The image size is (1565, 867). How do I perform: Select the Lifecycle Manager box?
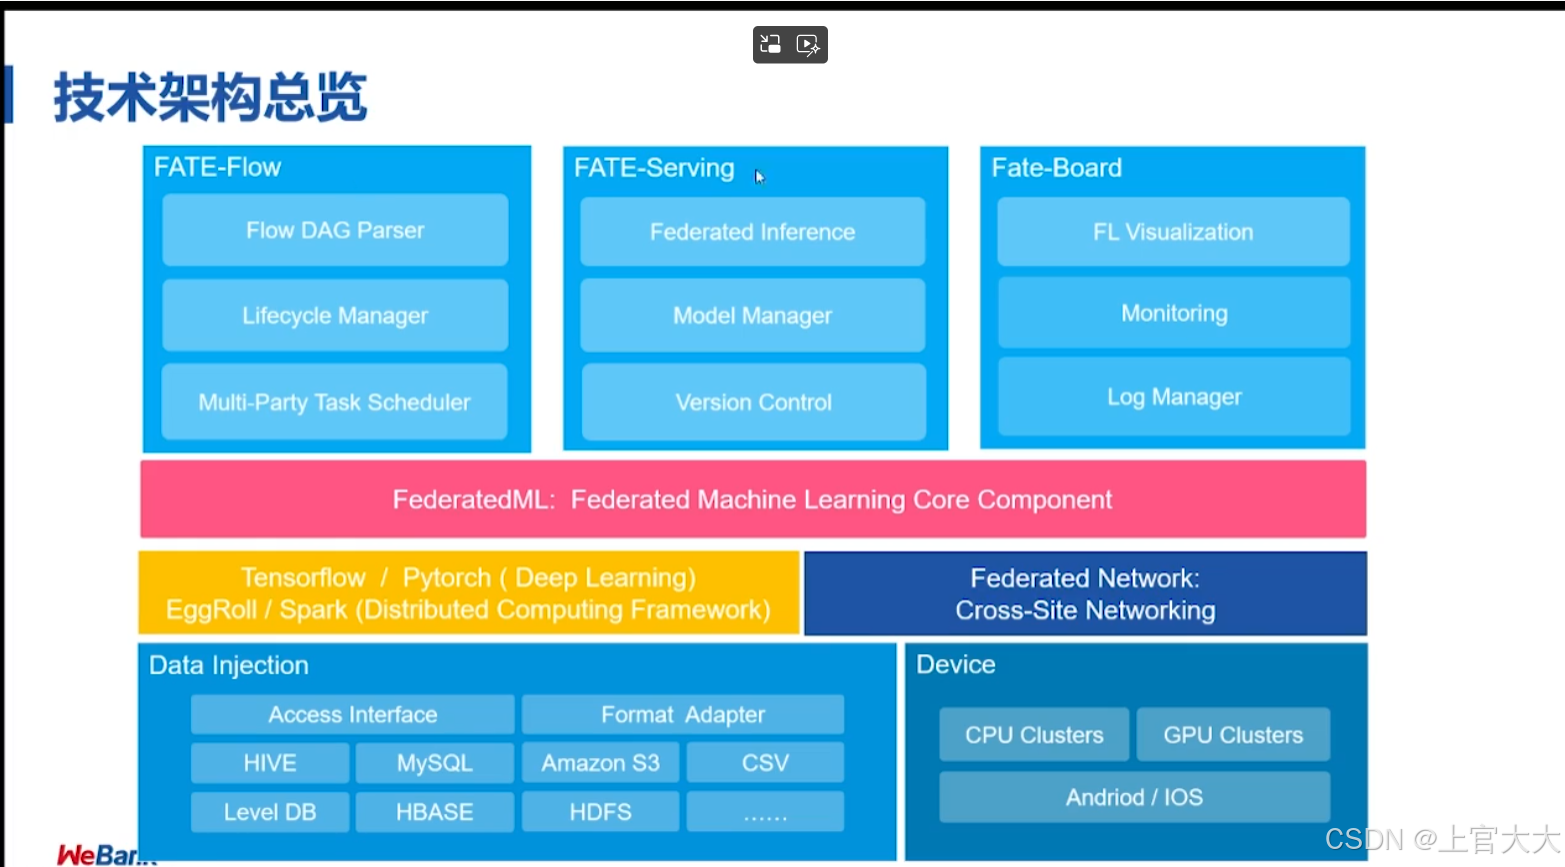pyautogui.click(x=335, y=315)
